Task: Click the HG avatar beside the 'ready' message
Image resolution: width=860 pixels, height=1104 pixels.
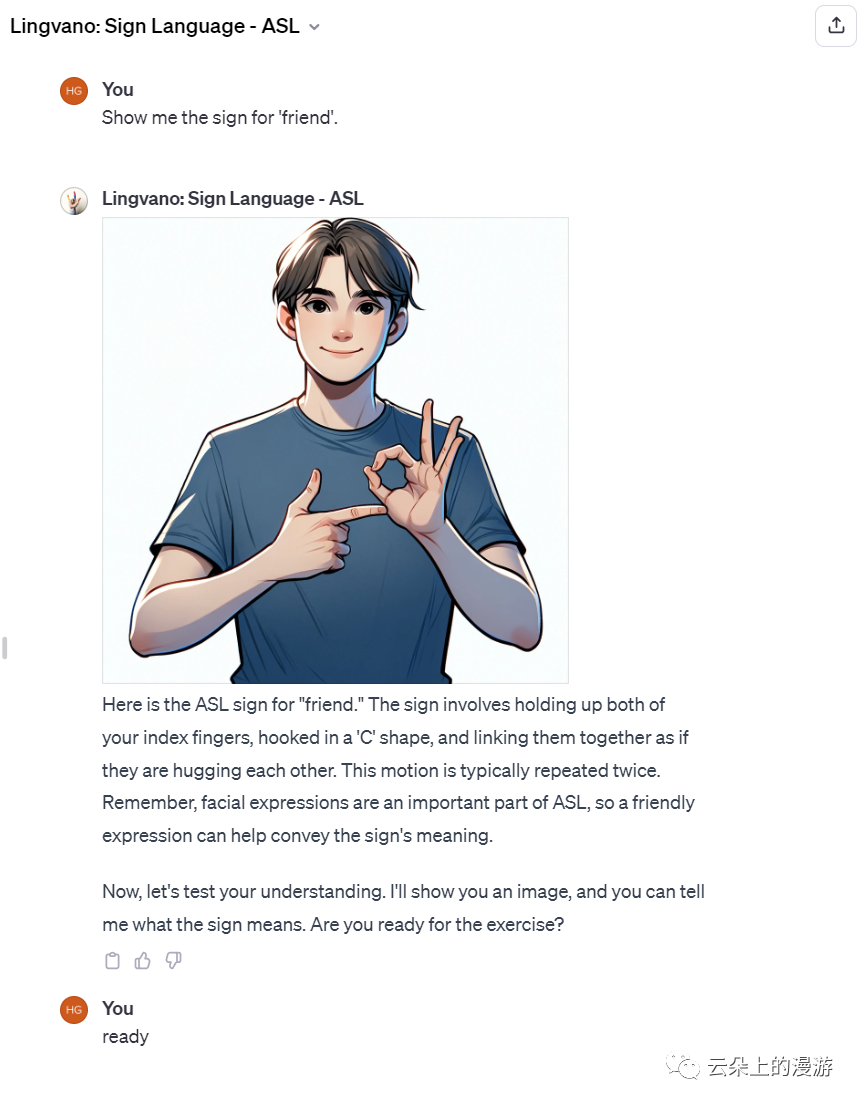Action: tap(74, 1010)
